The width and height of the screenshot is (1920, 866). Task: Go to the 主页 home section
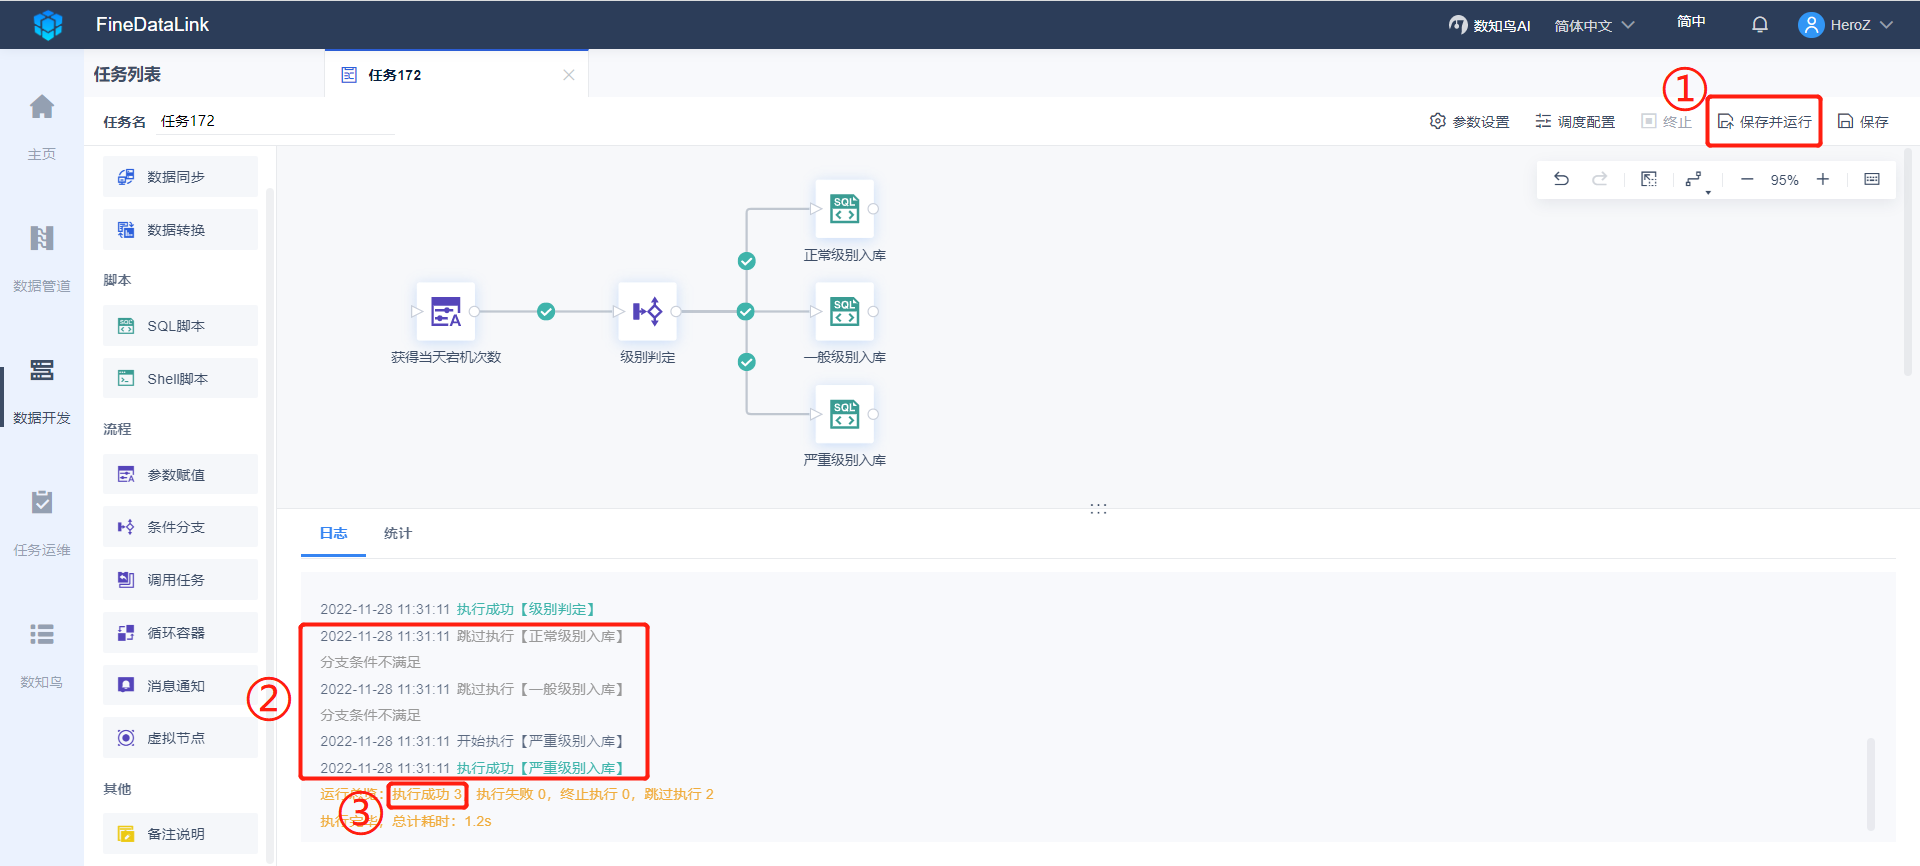point(42,127)
